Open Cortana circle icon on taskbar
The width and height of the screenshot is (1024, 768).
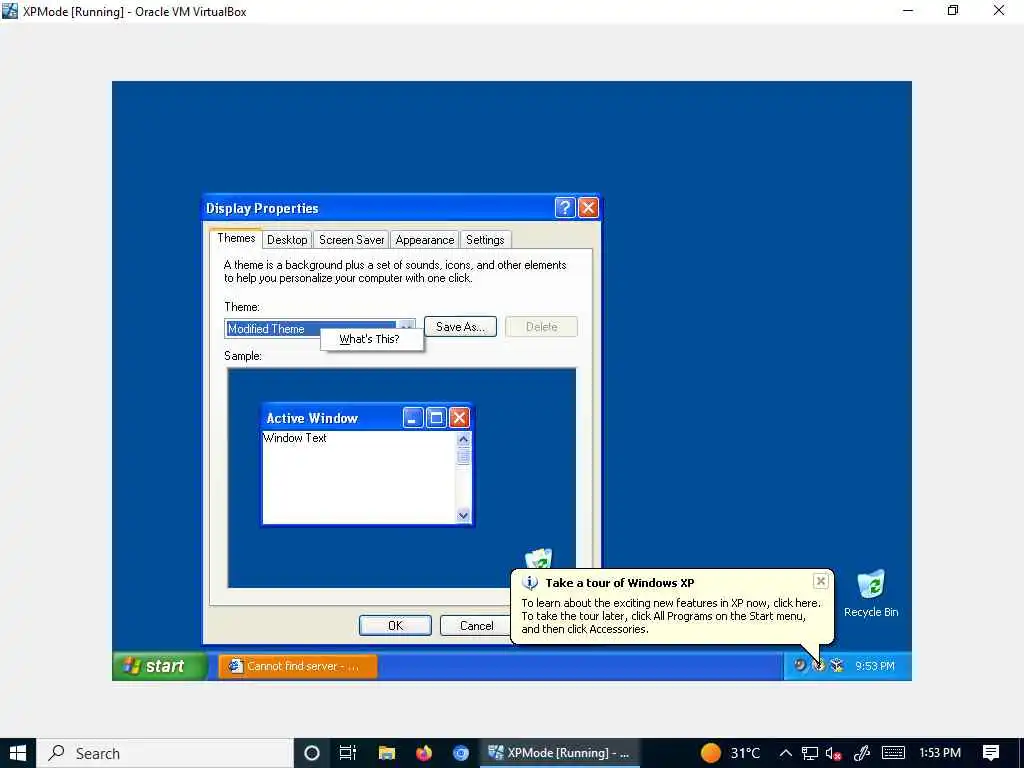coord(312,753)
